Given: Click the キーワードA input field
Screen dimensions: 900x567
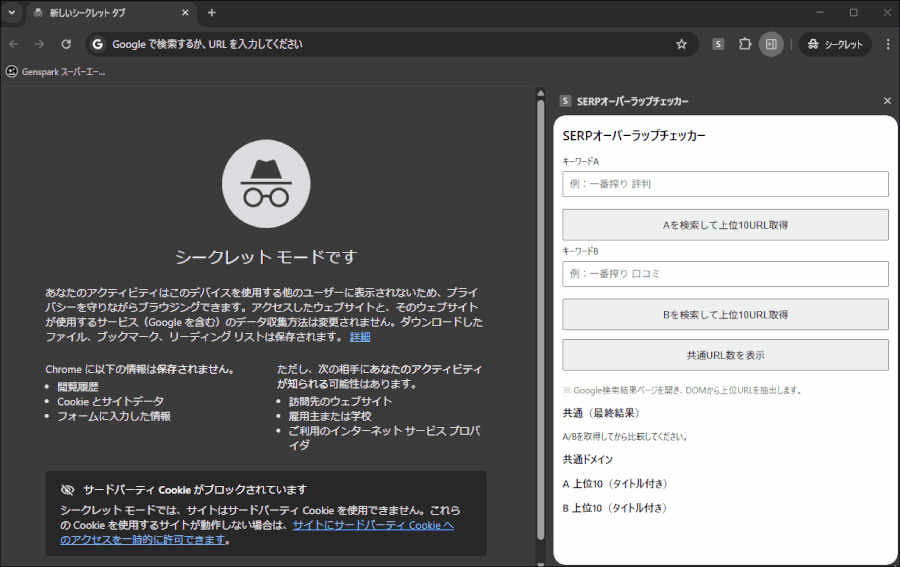Looking at the screenshot, I should click(725, 184).
